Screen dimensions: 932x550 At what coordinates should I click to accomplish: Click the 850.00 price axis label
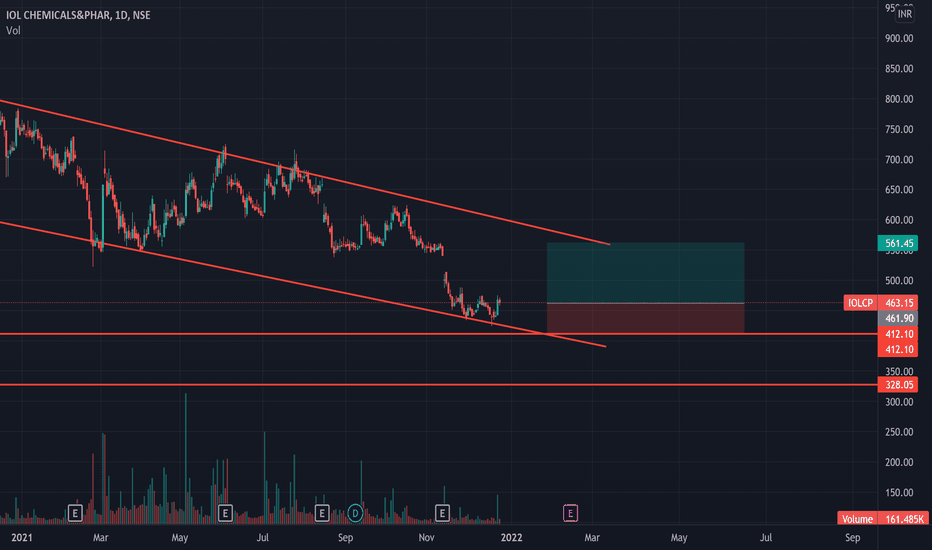point(899,69)
